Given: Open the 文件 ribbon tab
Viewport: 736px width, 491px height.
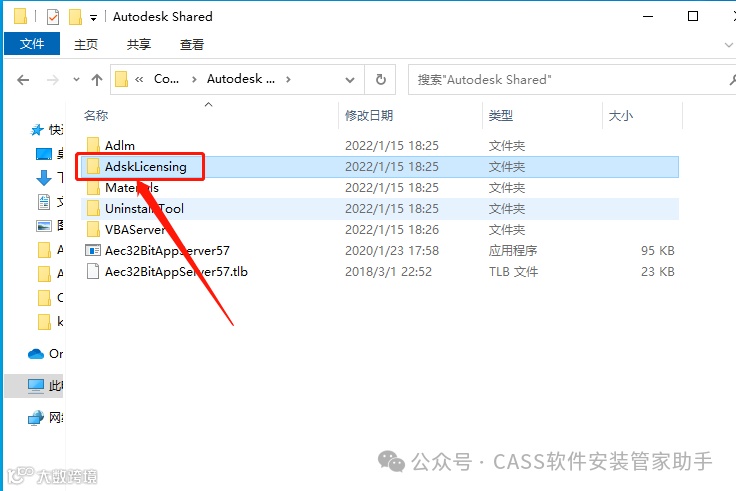Looking at the screenshot, I should 32,44.
